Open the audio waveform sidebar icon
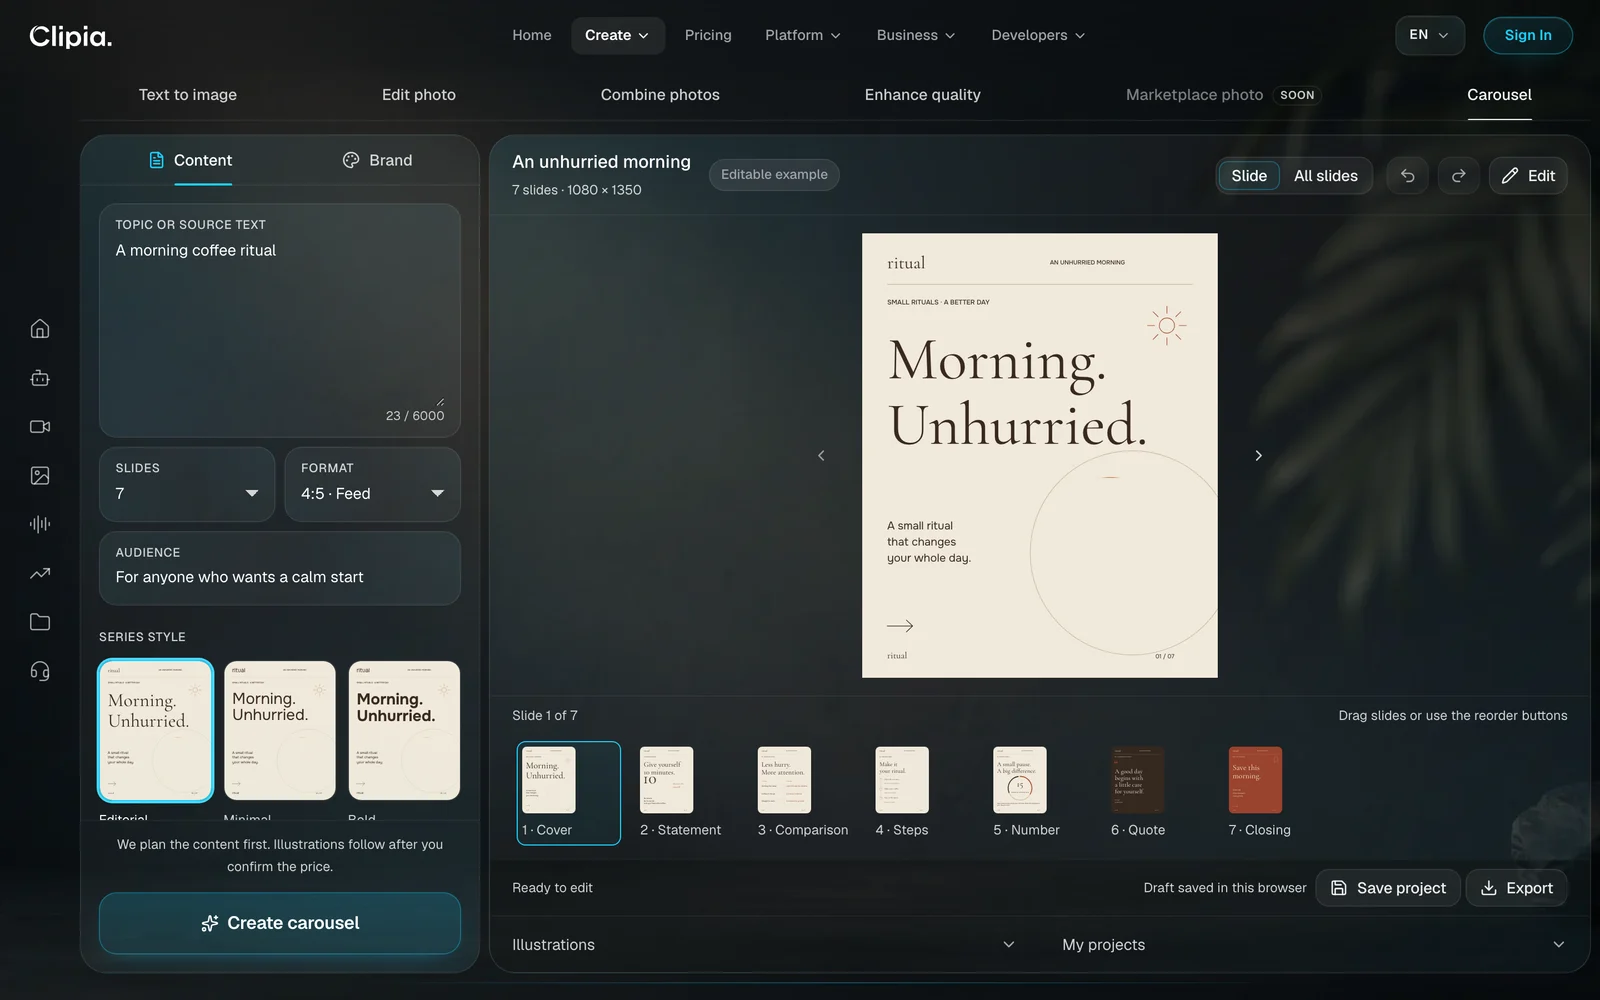Screen dimensions: 1600x1000 [x=40, y=524]
